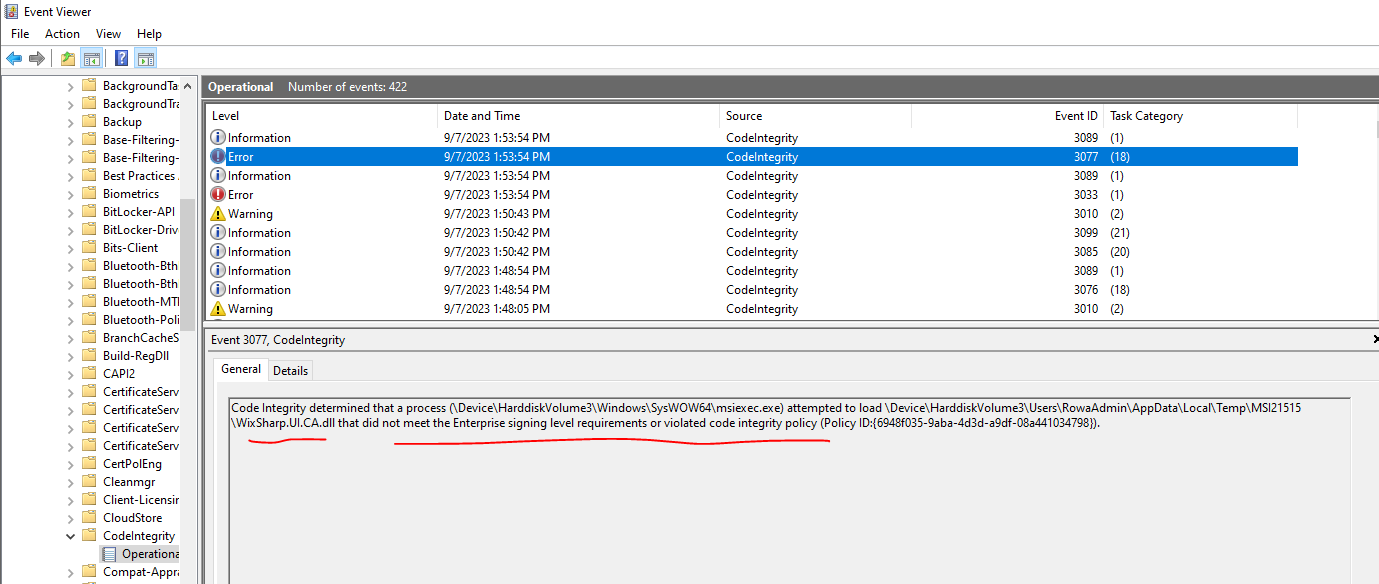
Task: Switch to the Details tab
Action: click(x=290, y=370)
